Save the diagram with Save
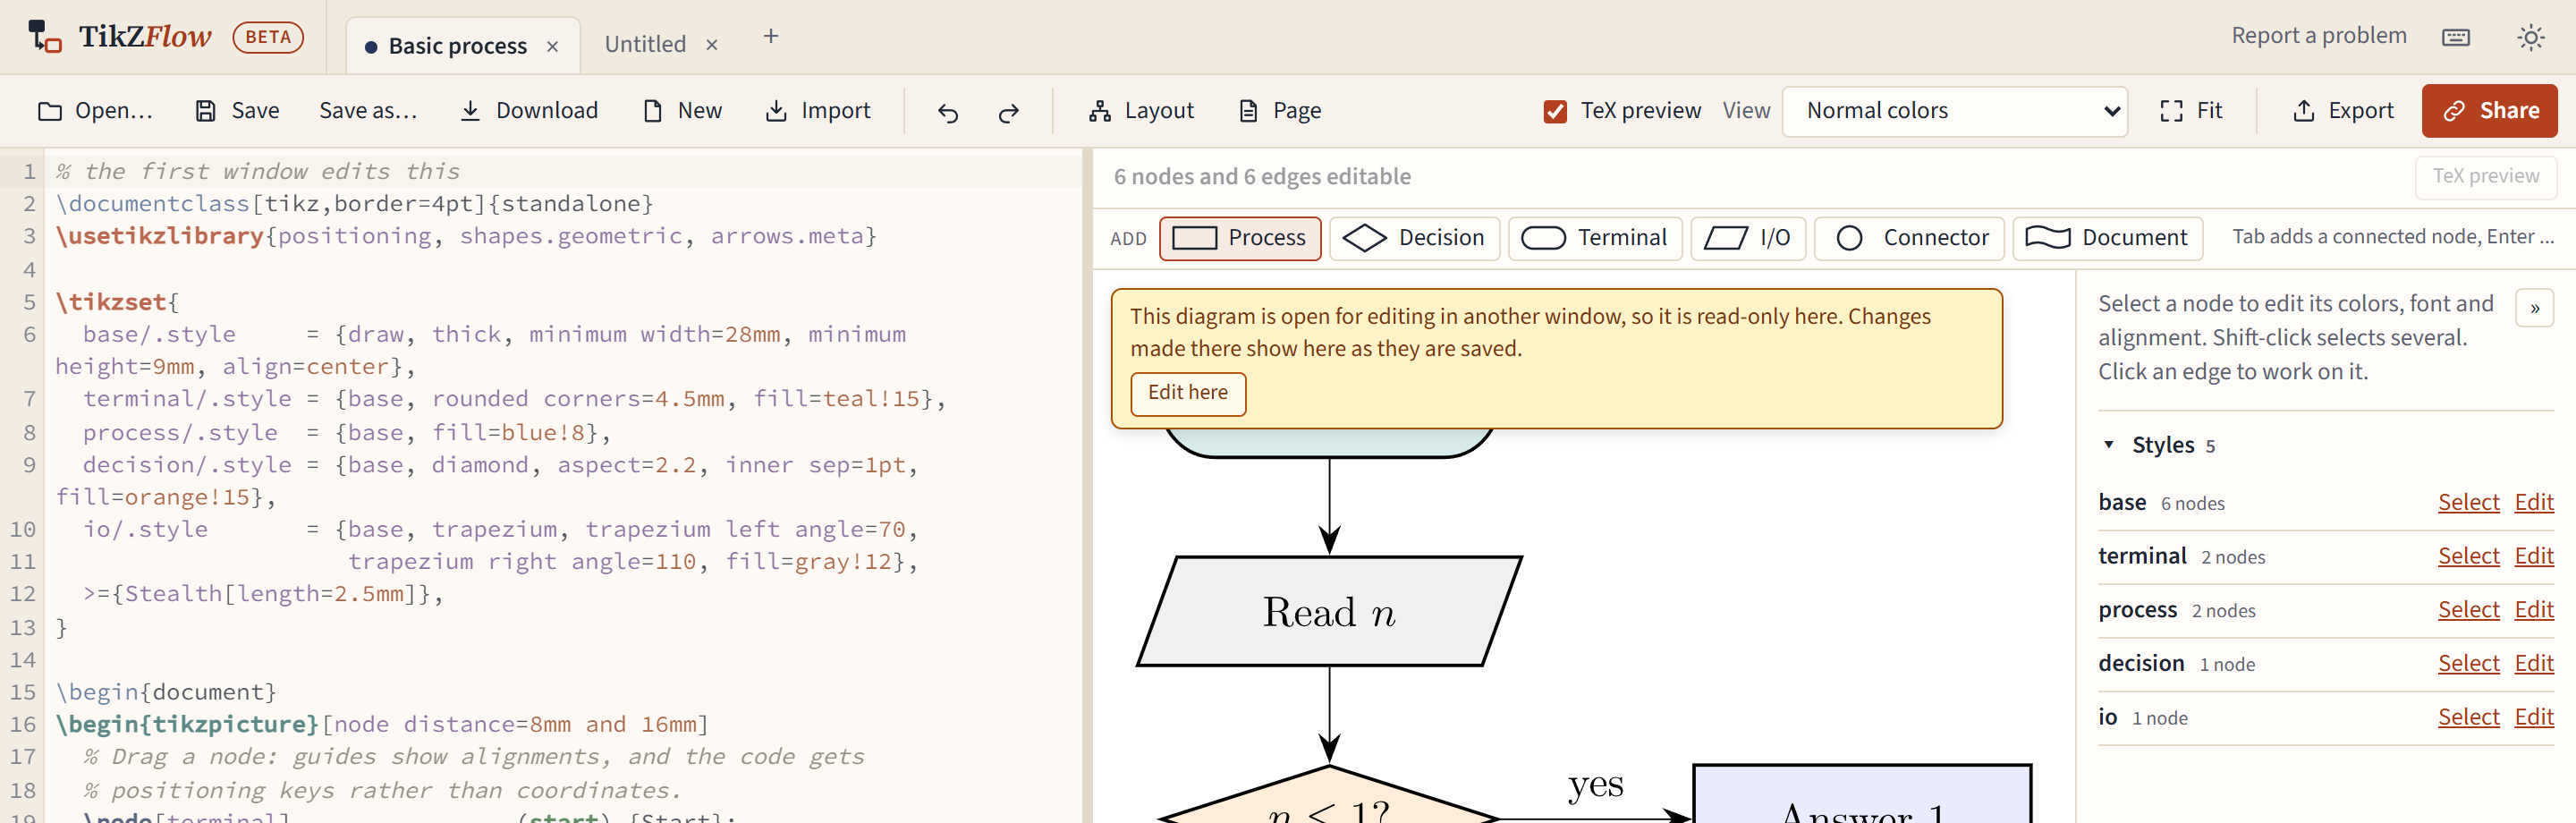Viewport: 2576px width, 823px height. tap(237, 111)
